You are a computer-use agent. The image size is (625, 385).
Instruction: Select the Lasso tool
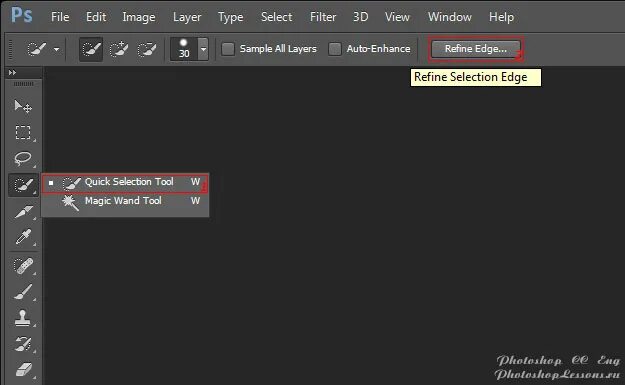coord(23,159)
